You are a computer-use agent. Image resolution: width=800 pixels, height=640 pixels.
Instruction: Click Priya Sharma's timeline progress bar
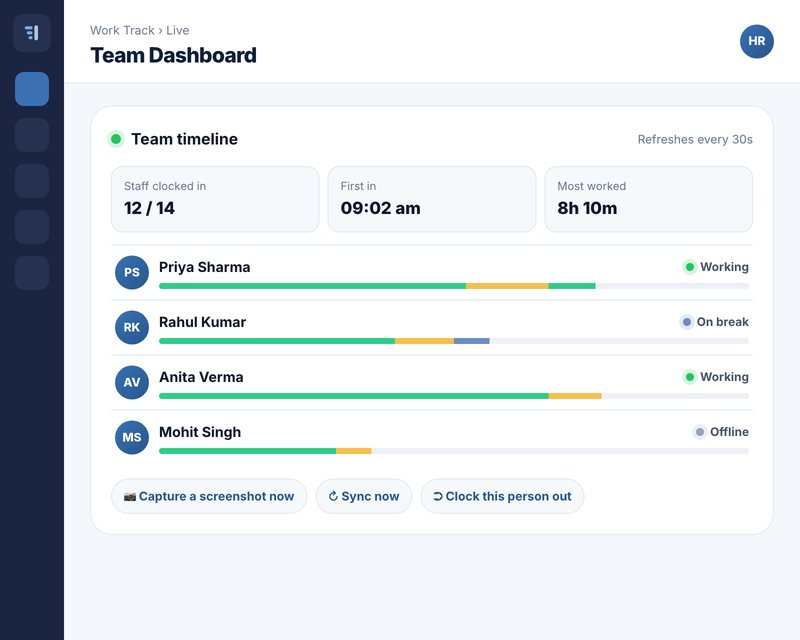[454, 286]
